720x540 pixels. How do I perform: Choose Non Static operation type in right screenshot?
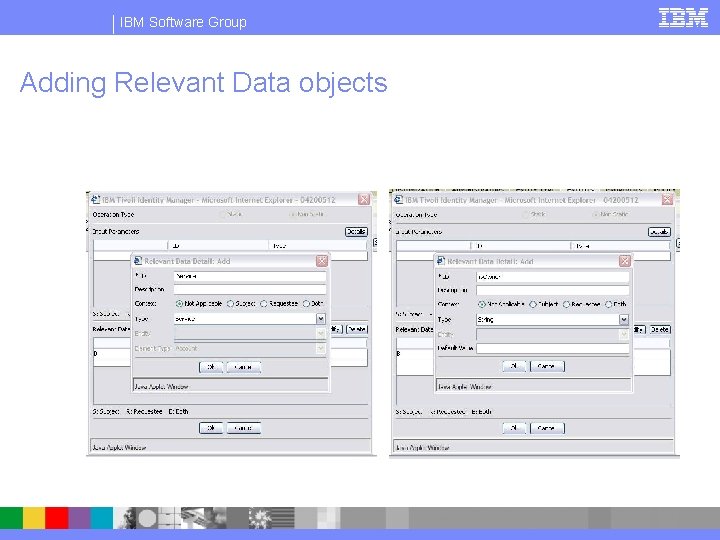tap(596, 214)
